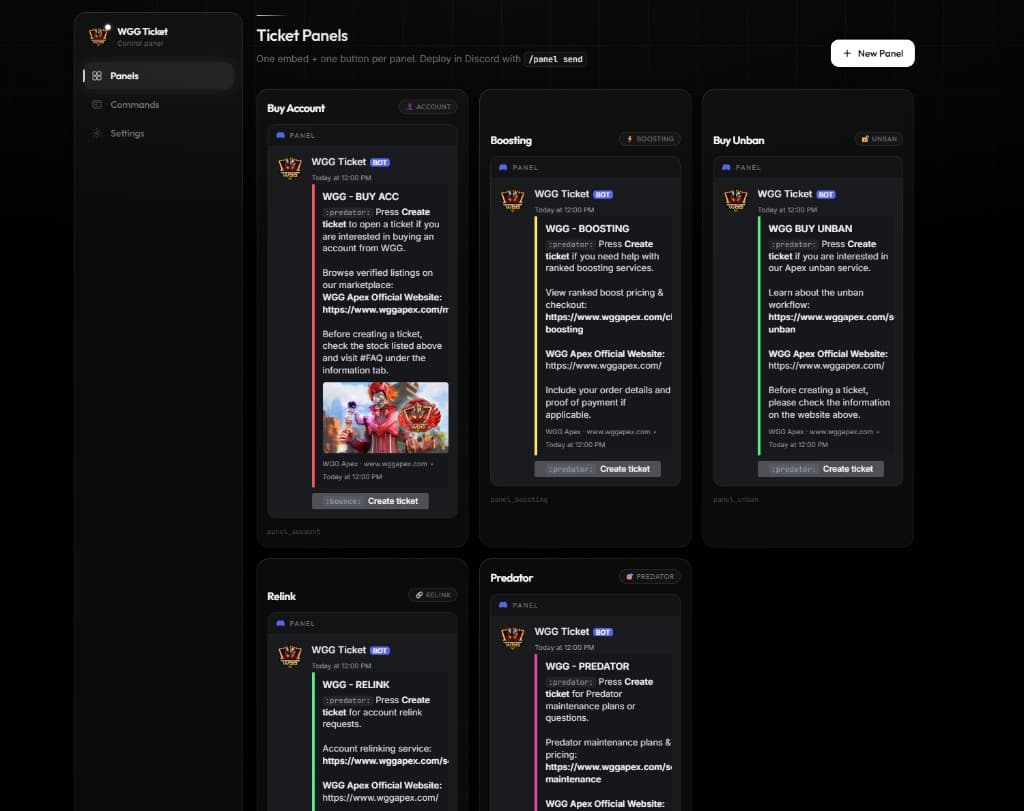The width and height of the screenshot is (1024, 811).
Task: Click the Commands terminal icon
Action: click(97, 104)
